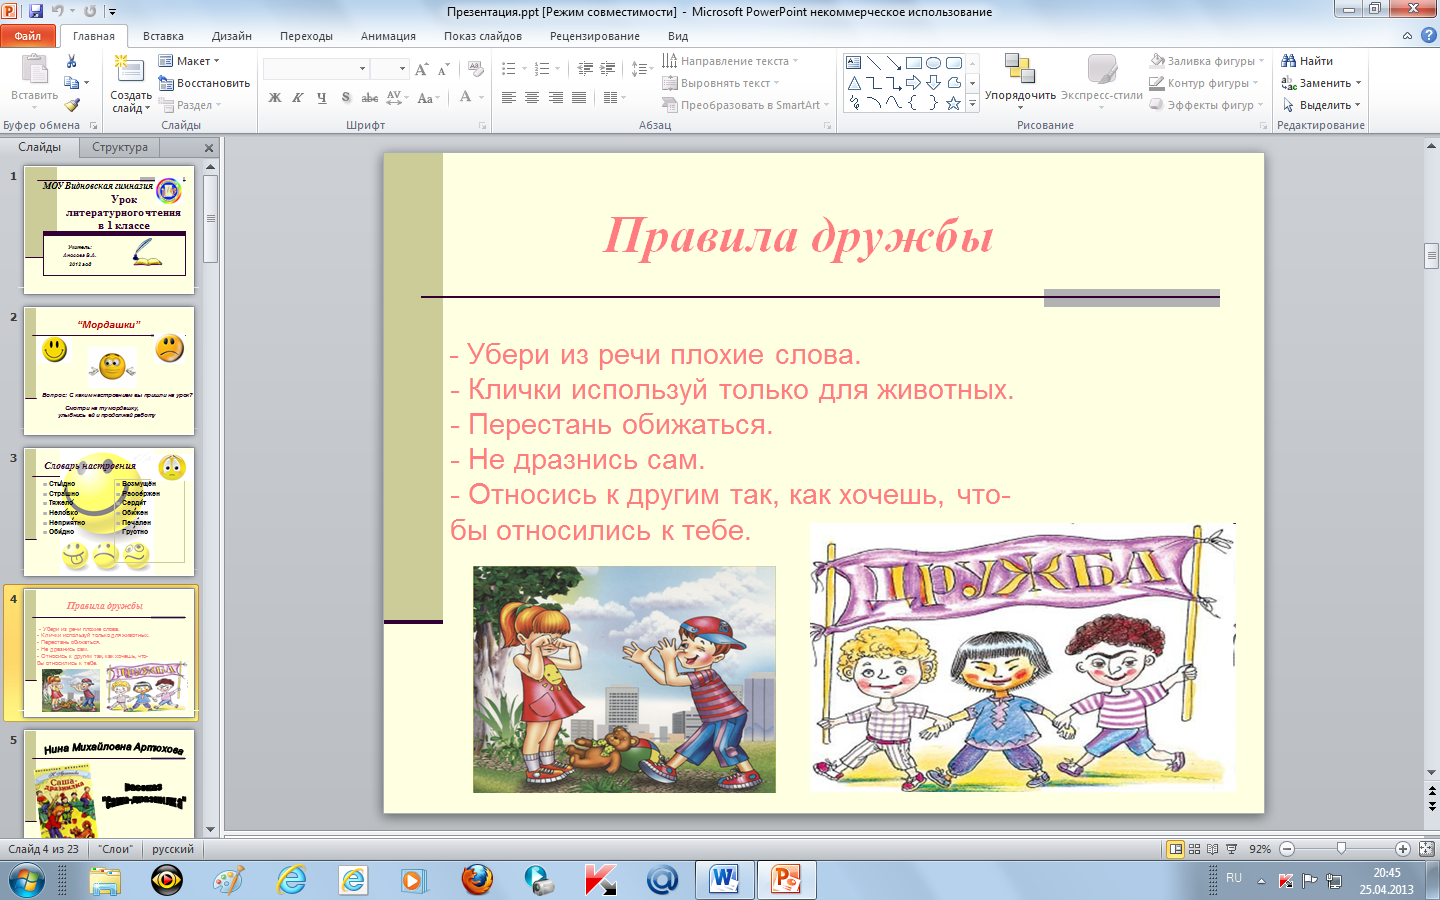This screenshot has width=1440, height=900.
Task: Click the increase indent icon
Action: tap(608, 69)
